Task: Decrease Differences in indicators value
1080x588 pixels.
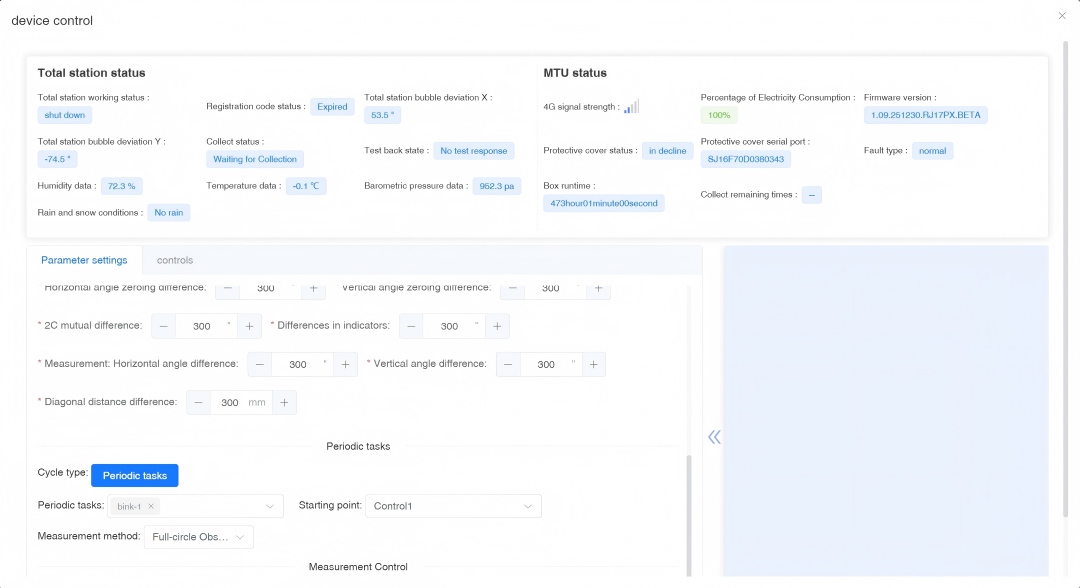Action: 411,326
